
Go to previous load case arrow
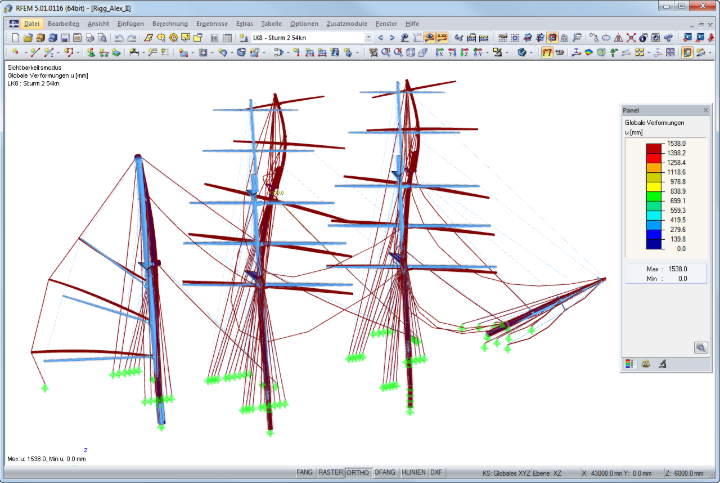tap(380, 38)
